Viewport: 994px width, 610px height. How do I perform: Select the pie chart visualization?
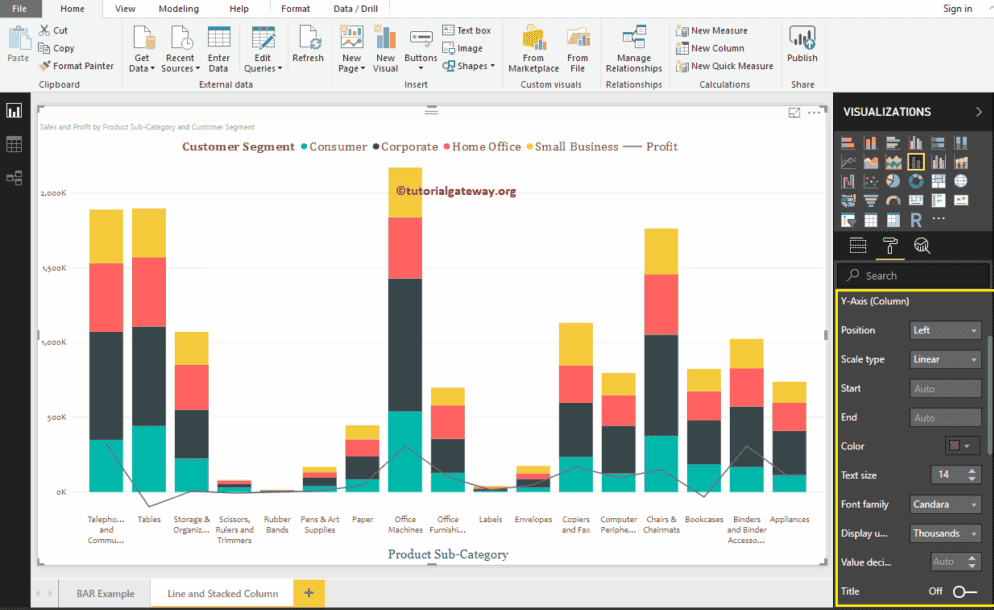tap(894, 181)
